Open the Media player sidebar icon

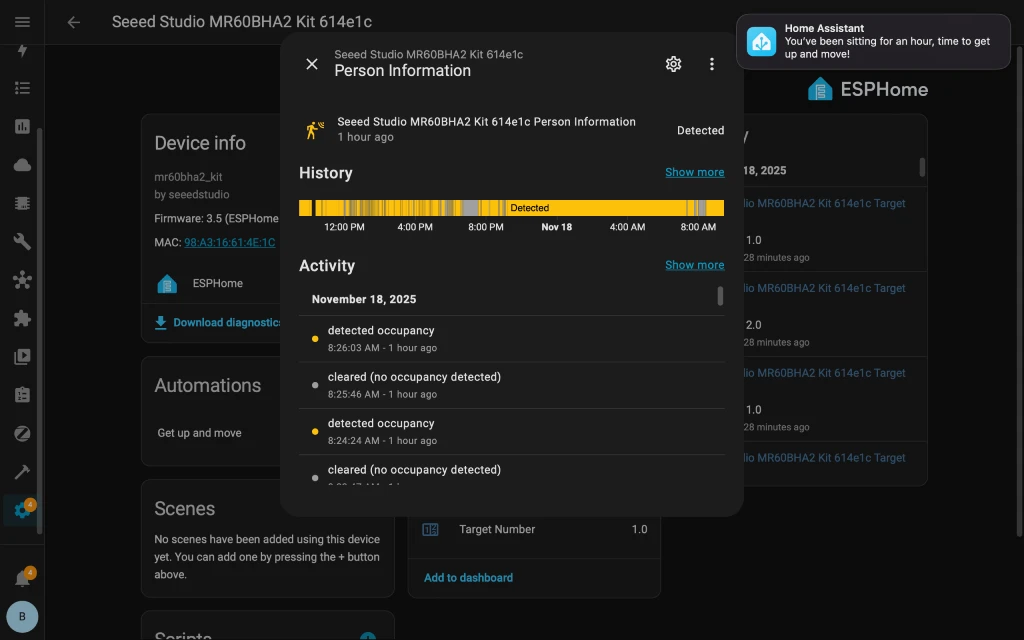[x=22, y=357]
